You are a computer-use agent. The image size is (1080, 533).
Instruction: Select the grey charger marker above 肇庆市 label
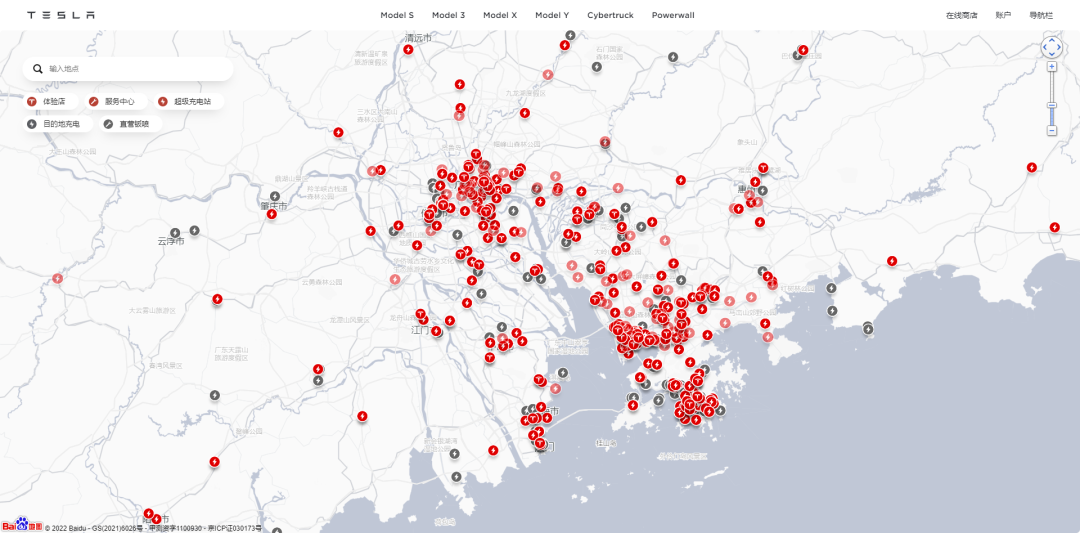point(275,196)
